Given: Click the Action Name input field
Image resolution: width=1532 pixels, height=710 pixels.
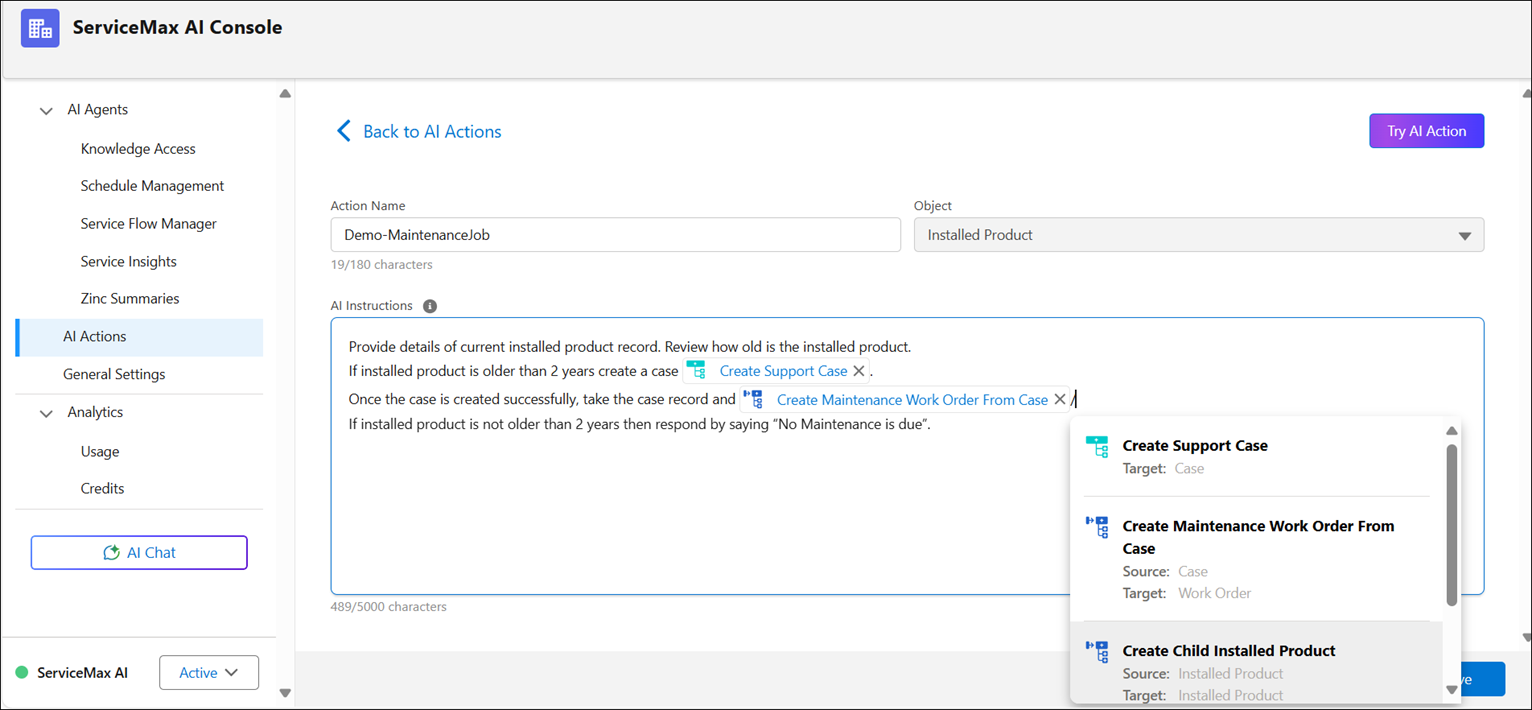Looking at the screenshot, I should (x=616, y=235).
